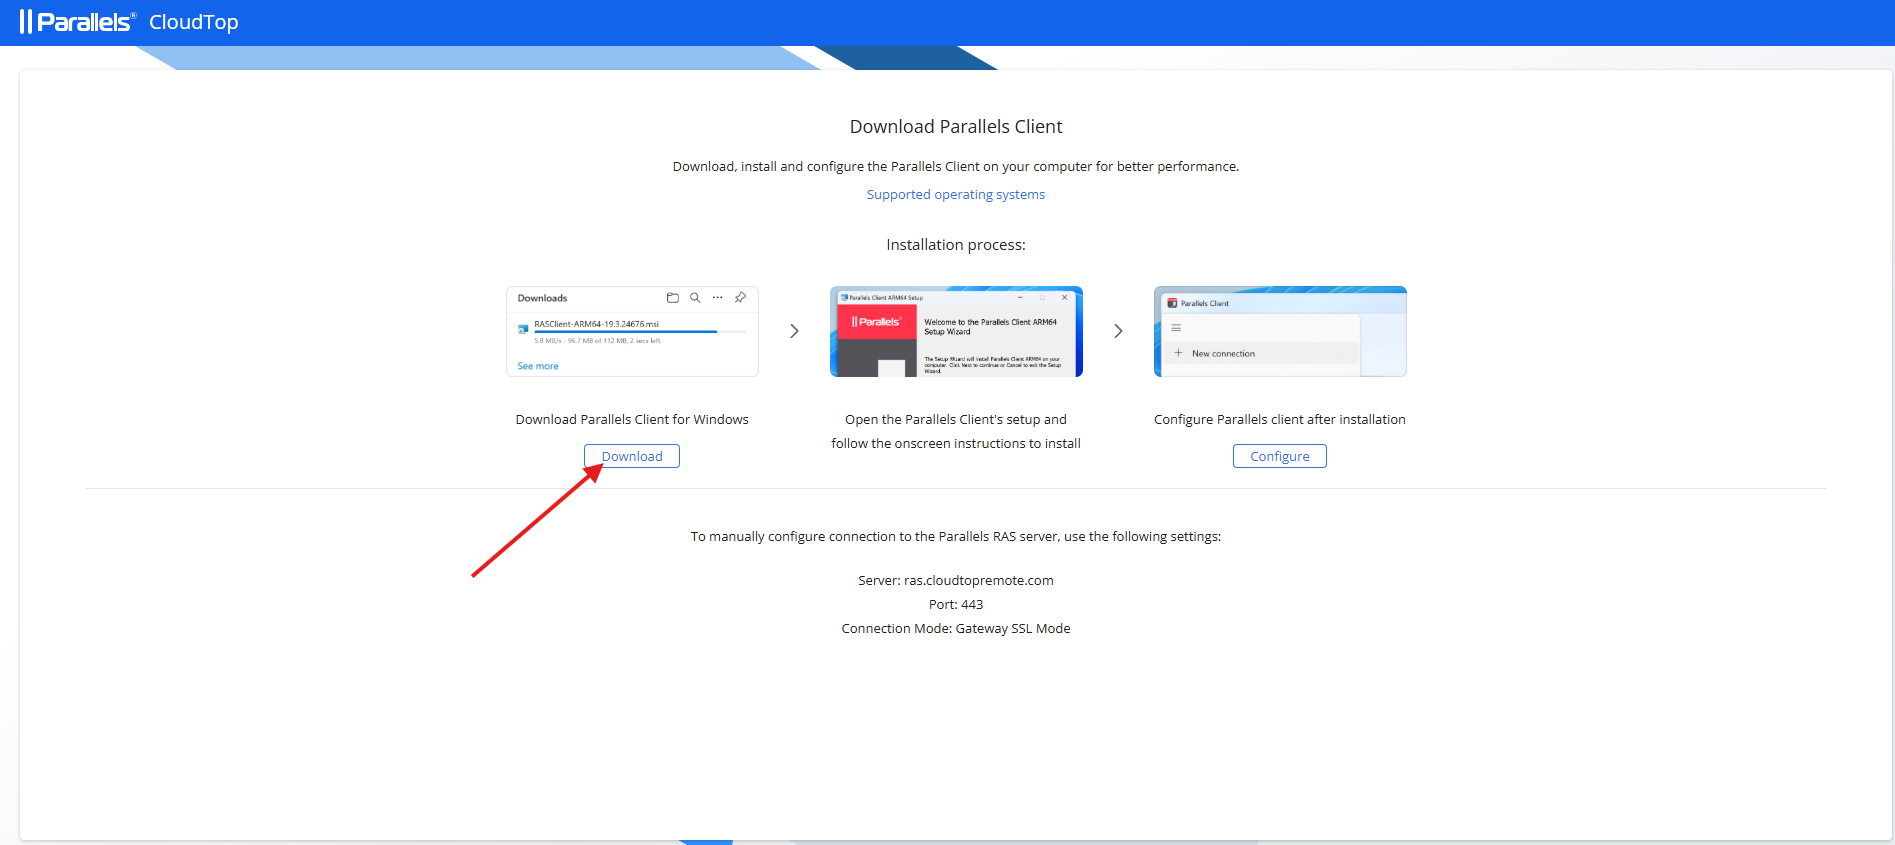Click the Parallels Client configuration thumbnail
Image resolution: width=1895 pixels, height=845 pixels.
click(x=1280, y=331)
